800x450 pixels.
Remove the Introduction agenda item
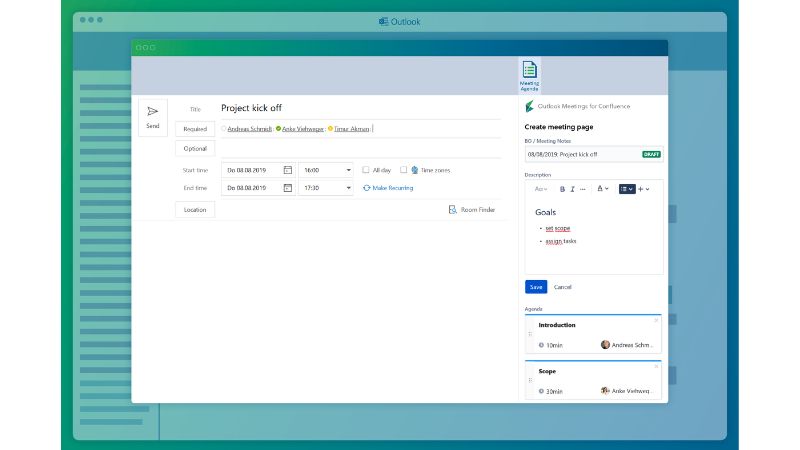click(x=656, y=320)
